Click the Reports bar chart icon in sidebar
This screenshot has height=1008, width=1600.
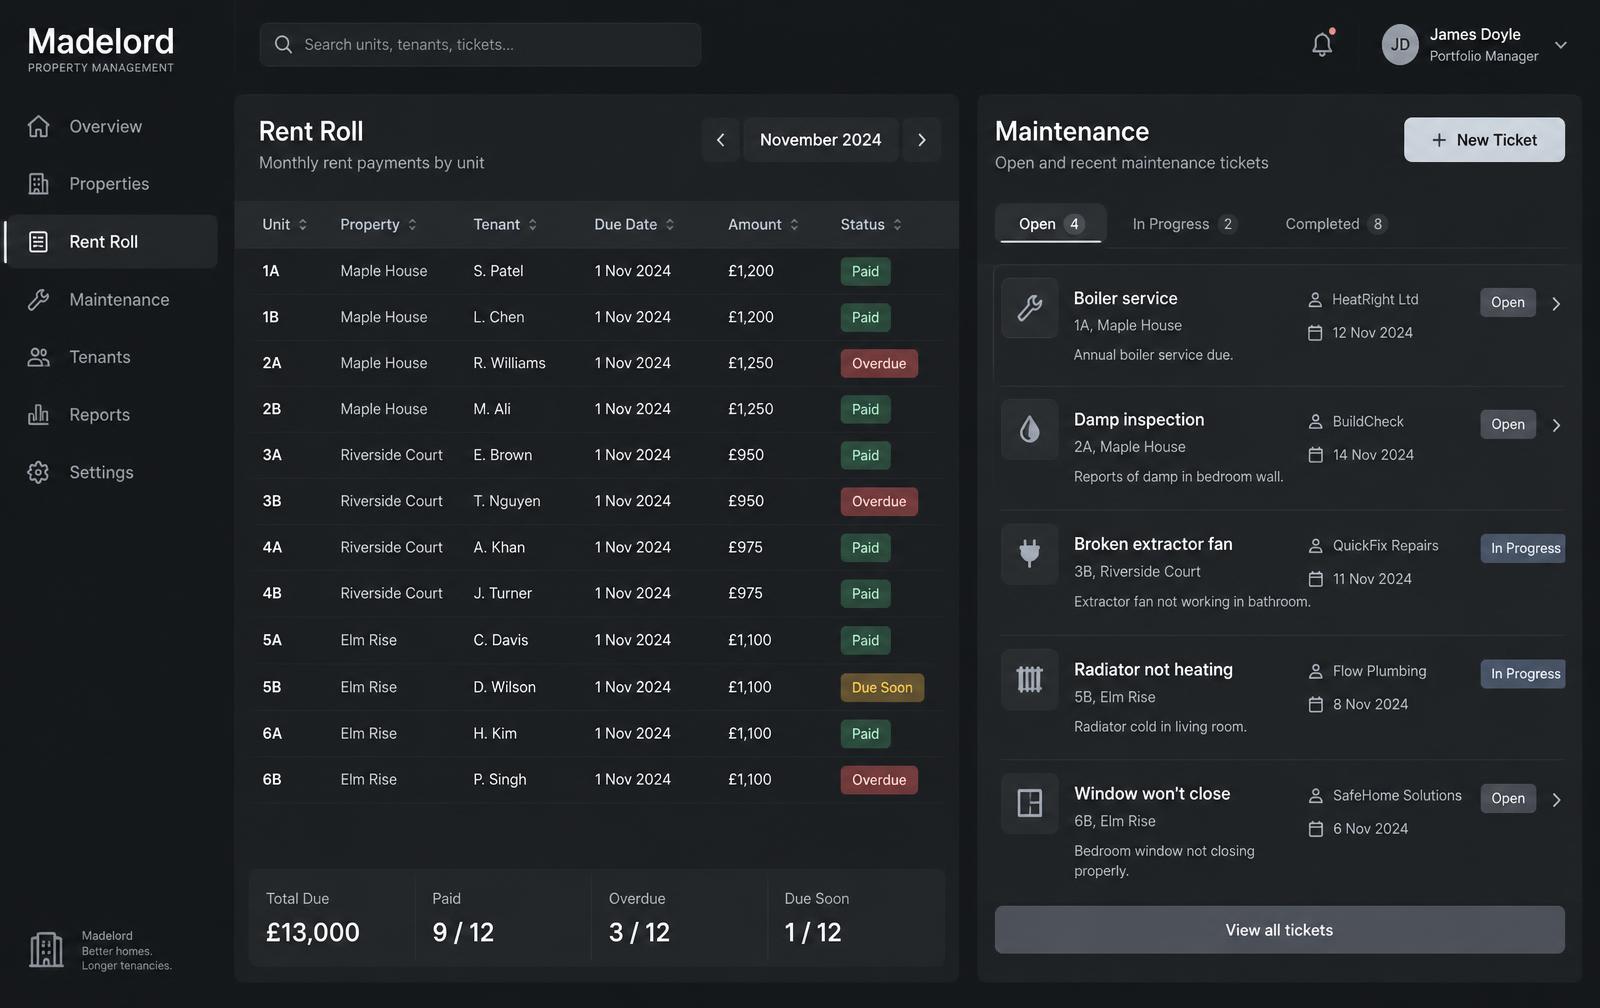(38, 415)
